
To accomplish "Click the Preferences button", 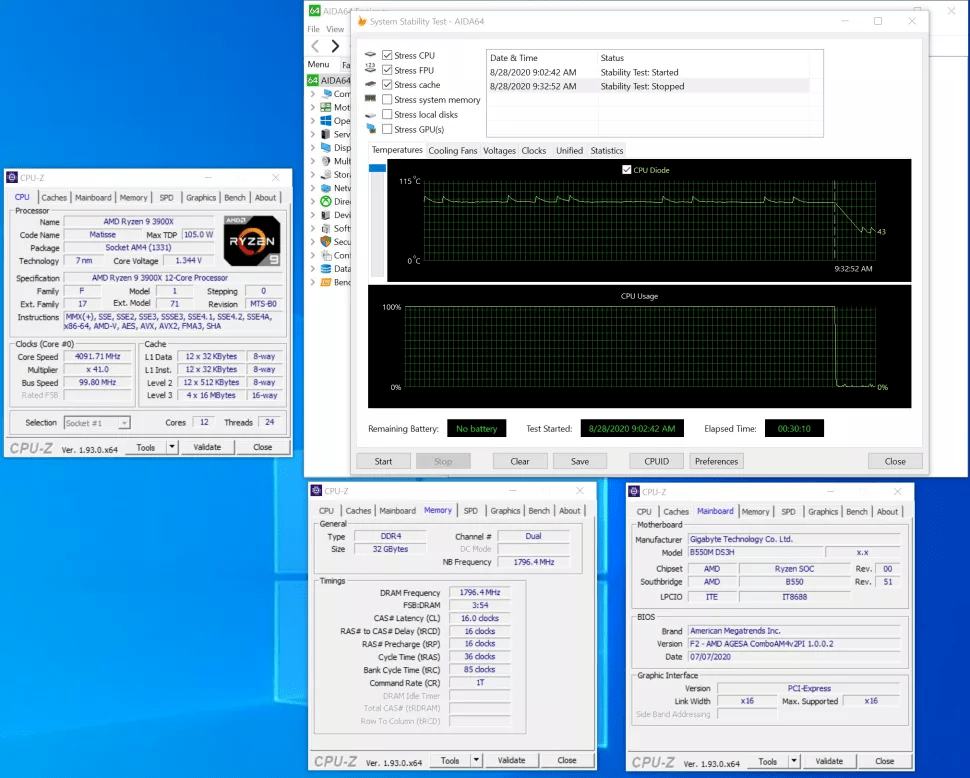I will tap(716, 461).
